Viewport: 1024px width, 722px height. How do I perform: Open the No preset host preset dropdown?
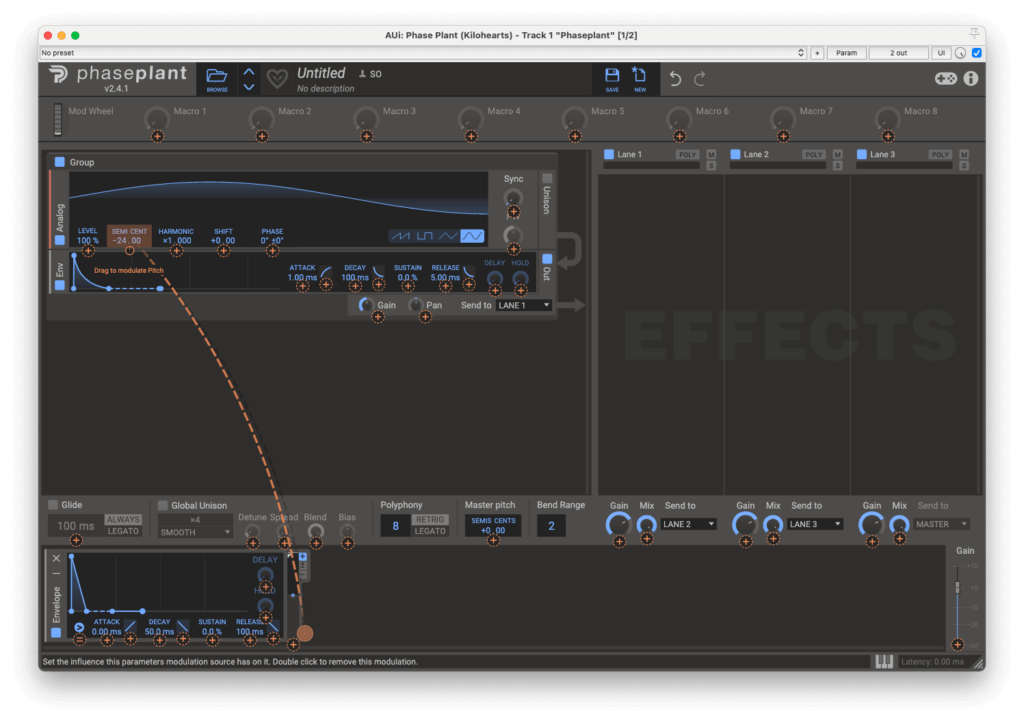423,53
